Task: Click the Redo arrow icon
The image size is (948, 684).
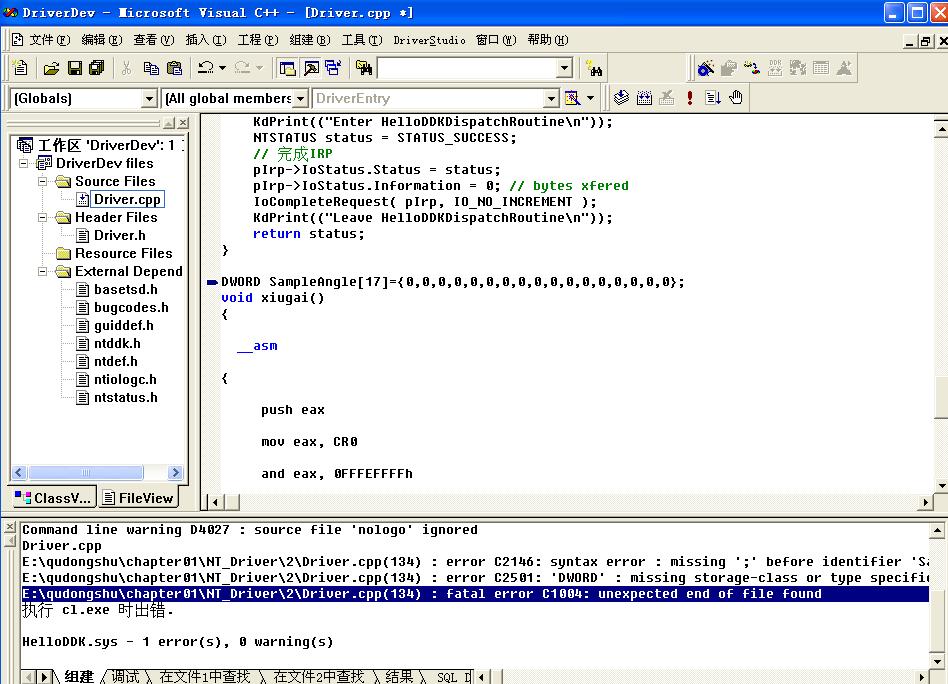Action: tap(242, 68)
